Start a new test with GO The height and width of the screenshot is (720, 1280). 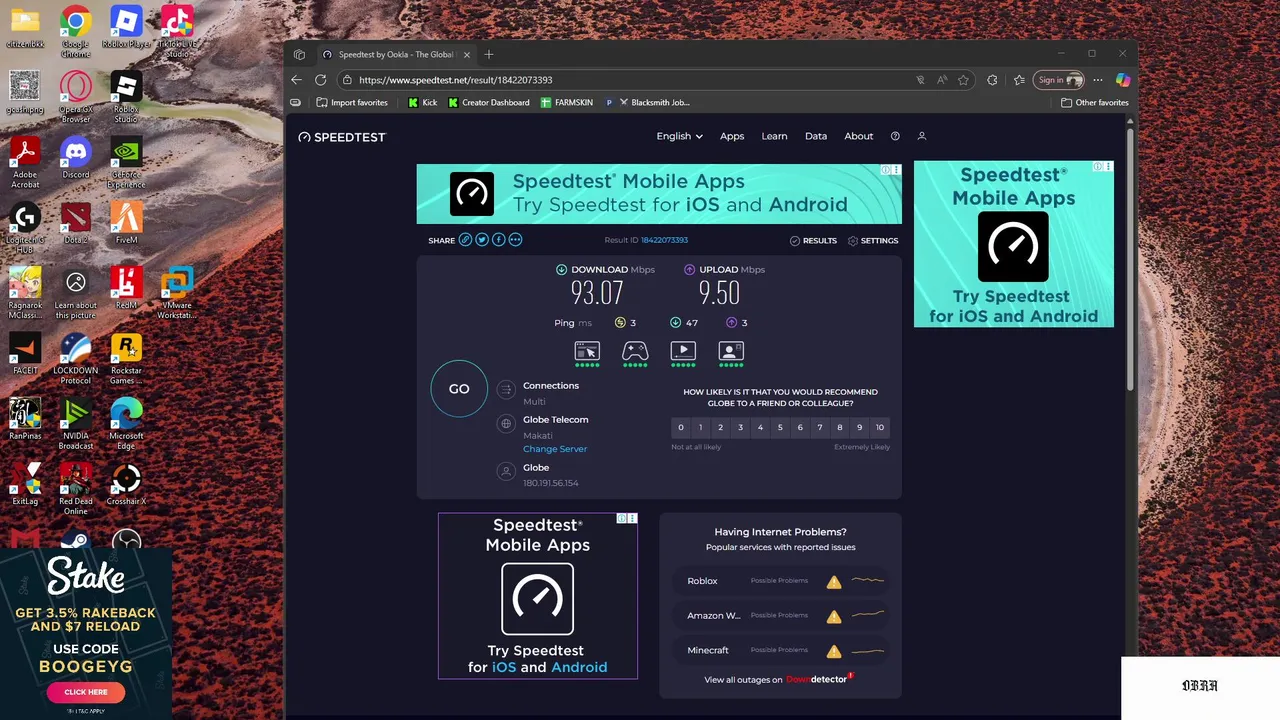(x=459, y=389)
